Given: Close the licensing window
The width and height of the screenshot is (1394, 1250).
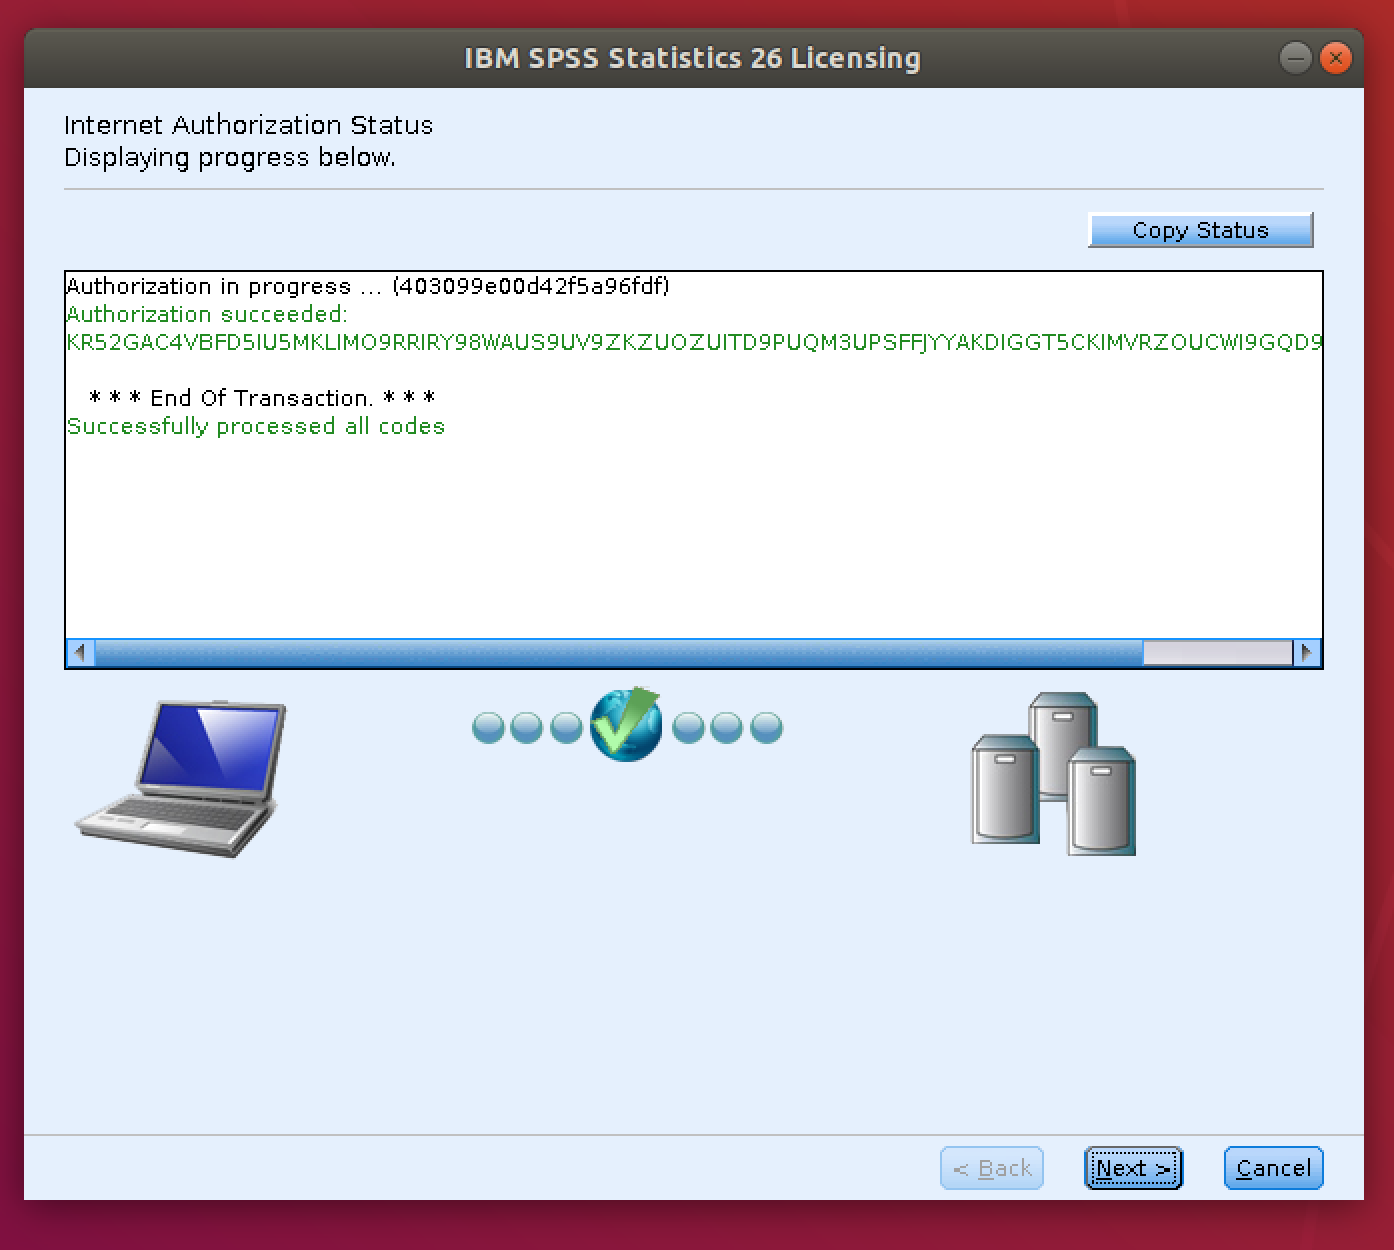Looking at the screenshot, I should coord(1335,58).
